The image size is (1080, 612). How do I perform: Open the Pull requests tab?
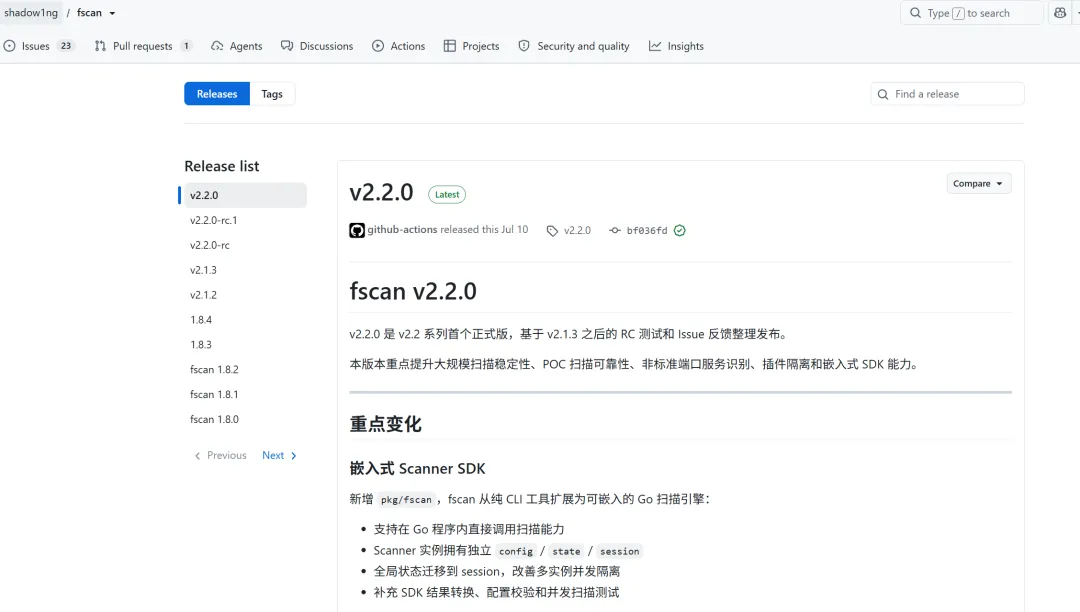(143, 46)
